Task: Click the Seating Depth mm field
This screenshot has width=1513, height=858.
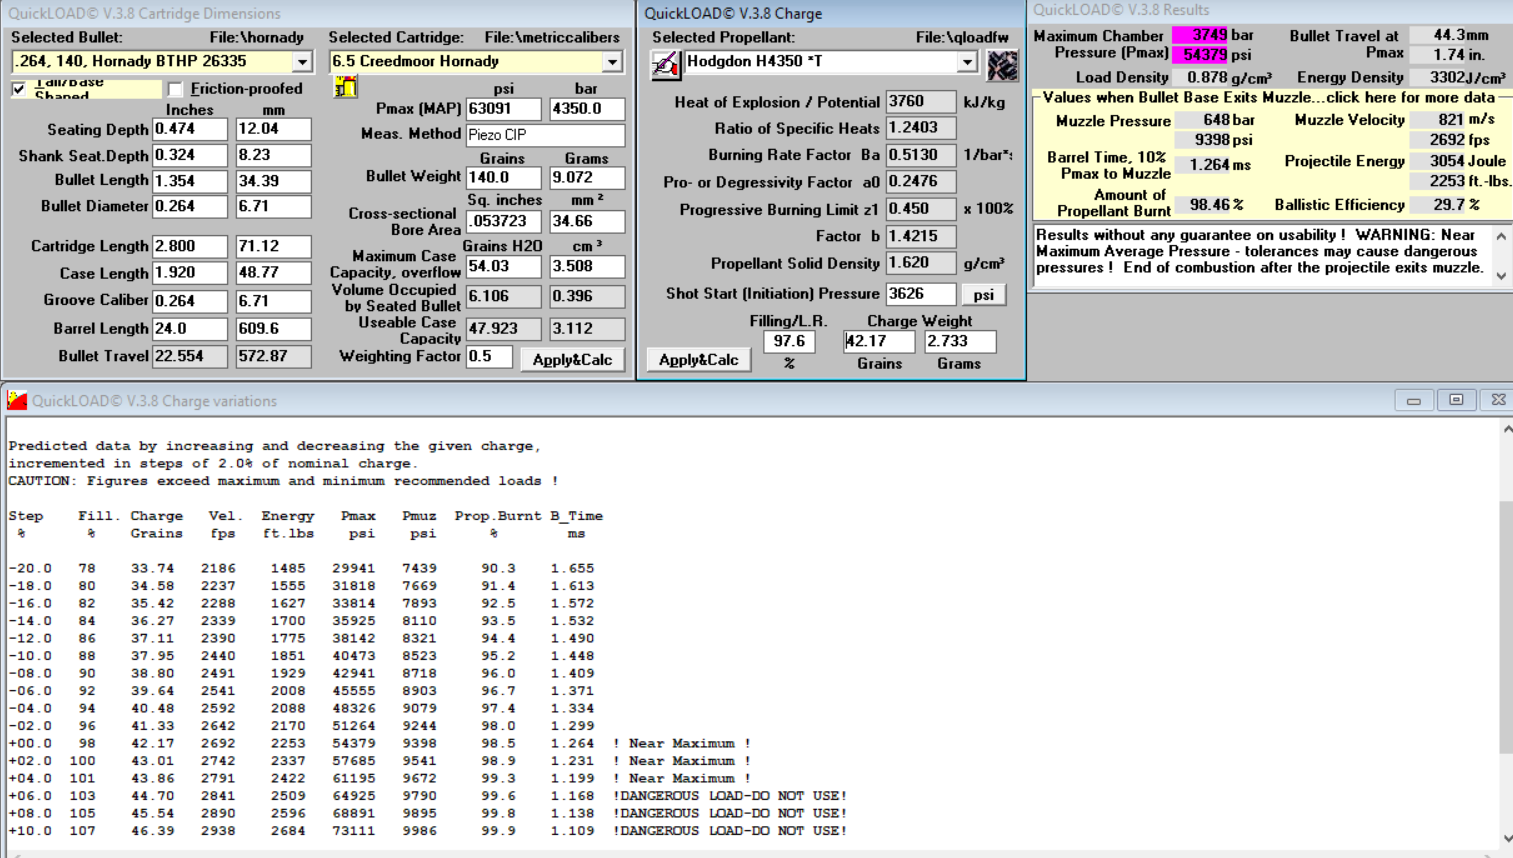Action: 273,129
